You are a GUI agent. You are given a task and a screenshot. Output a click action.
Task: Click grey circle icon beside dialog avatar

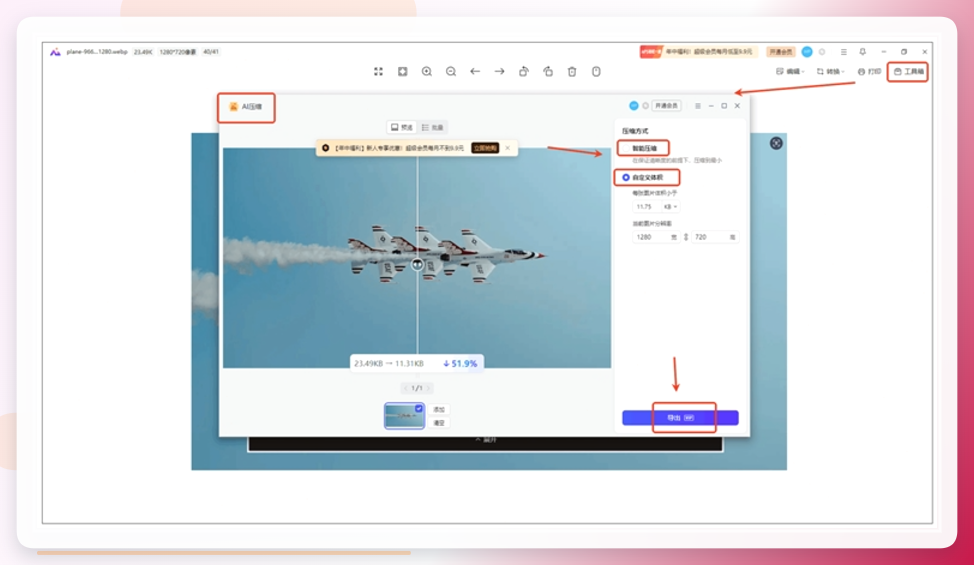645,106
